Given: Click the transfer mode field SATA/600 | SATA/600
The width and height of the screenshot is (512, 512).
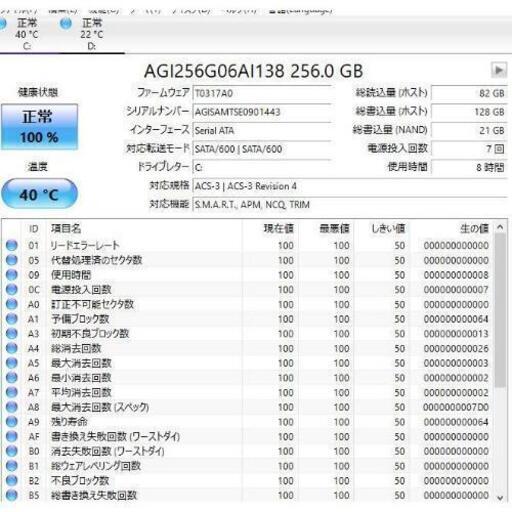Looking at the screenshot, I should [x=262, y=149].
